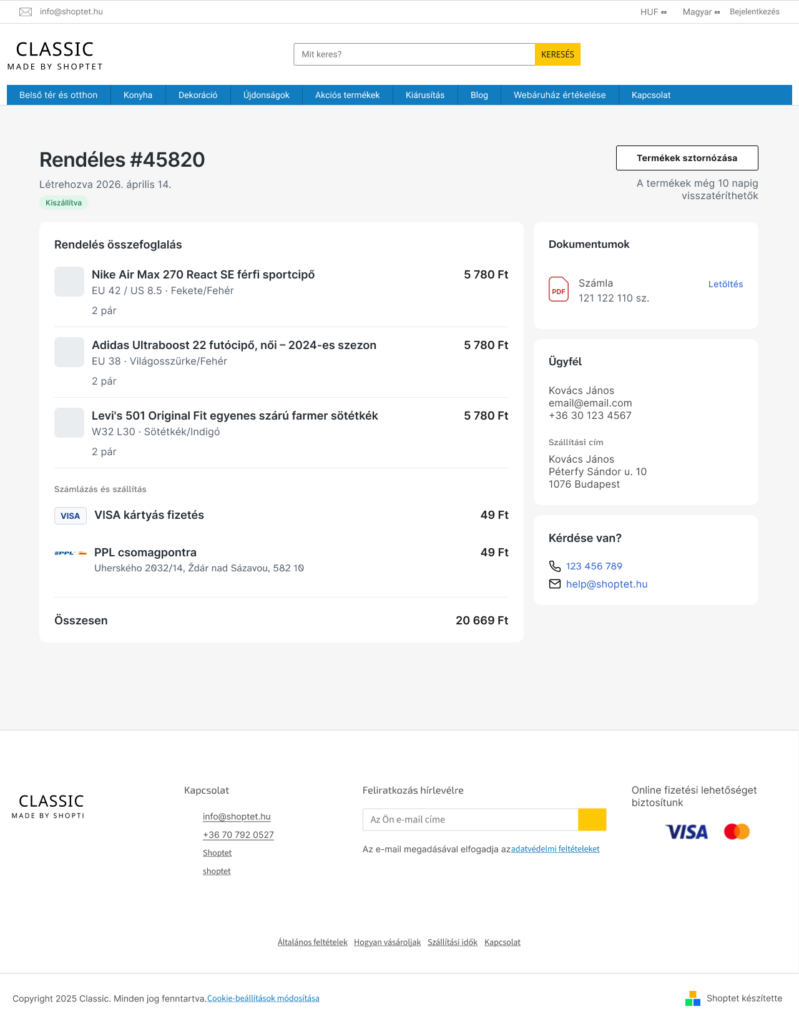Click the yellow KERESÉS search button

coord(557,54)
